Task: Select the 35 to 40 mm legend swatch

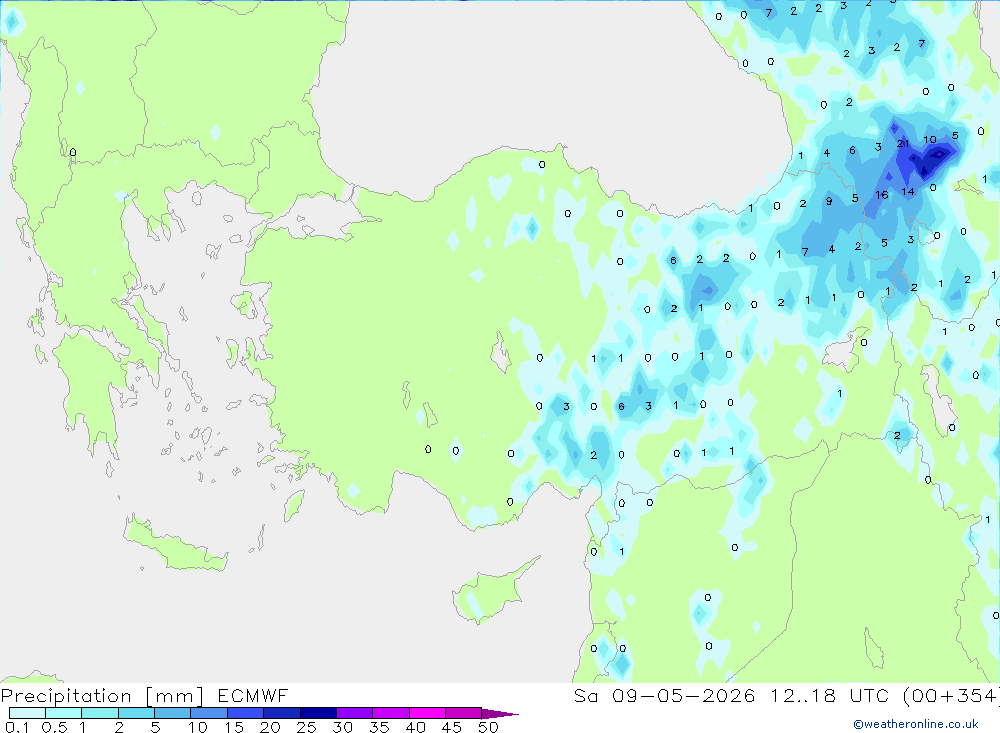Action: tap(390, 713)
